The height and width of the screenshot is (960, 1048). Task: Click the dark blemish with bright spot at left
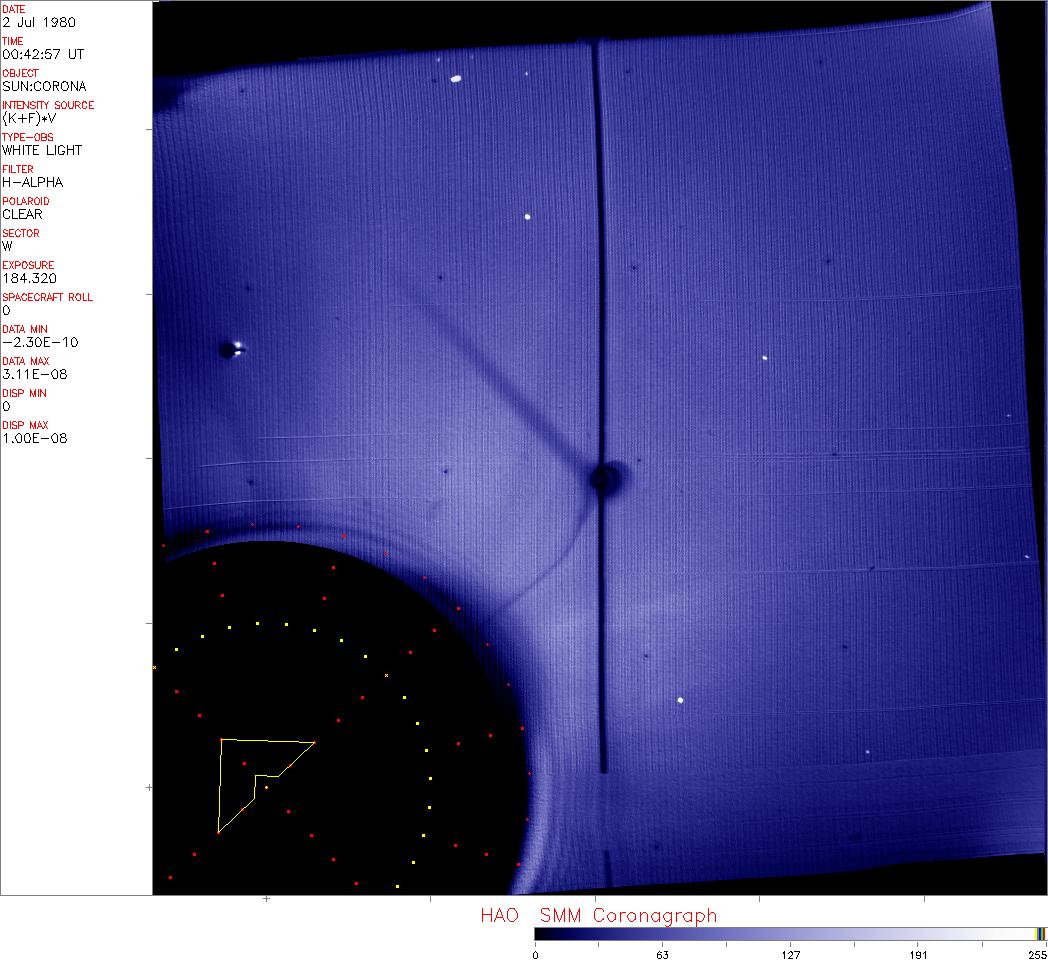231,349
